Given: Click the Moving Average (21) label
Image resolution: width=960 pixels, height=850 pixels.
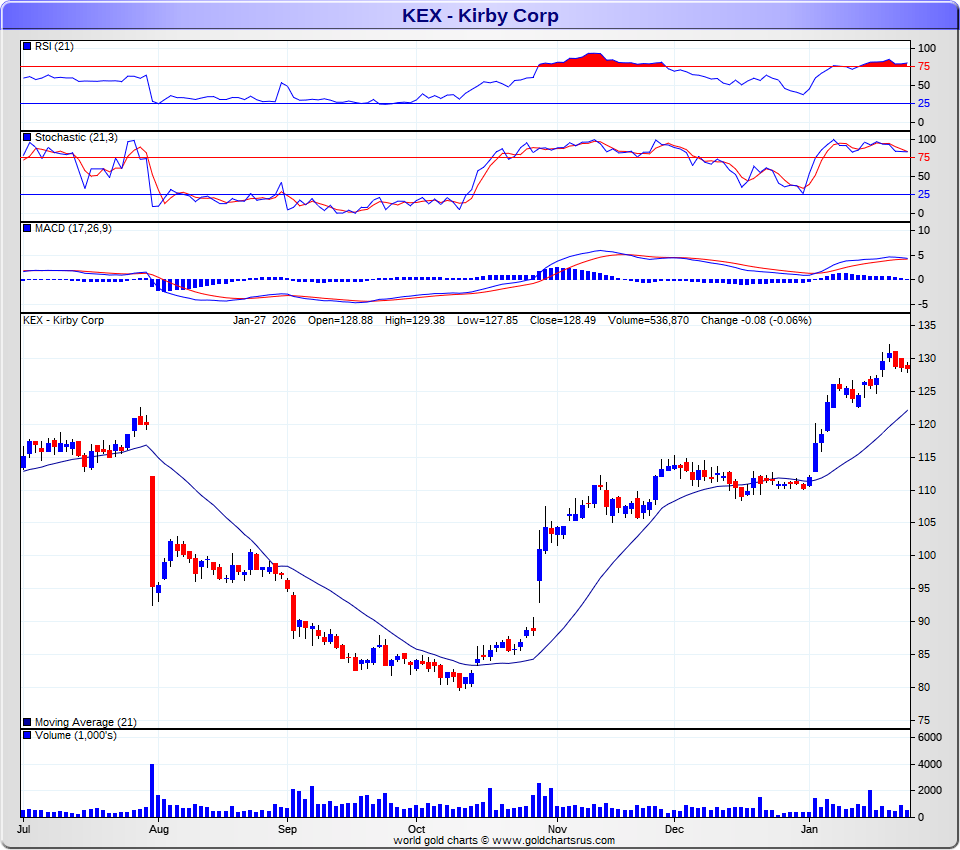Looking at the screenshot, I should (86, 722).
